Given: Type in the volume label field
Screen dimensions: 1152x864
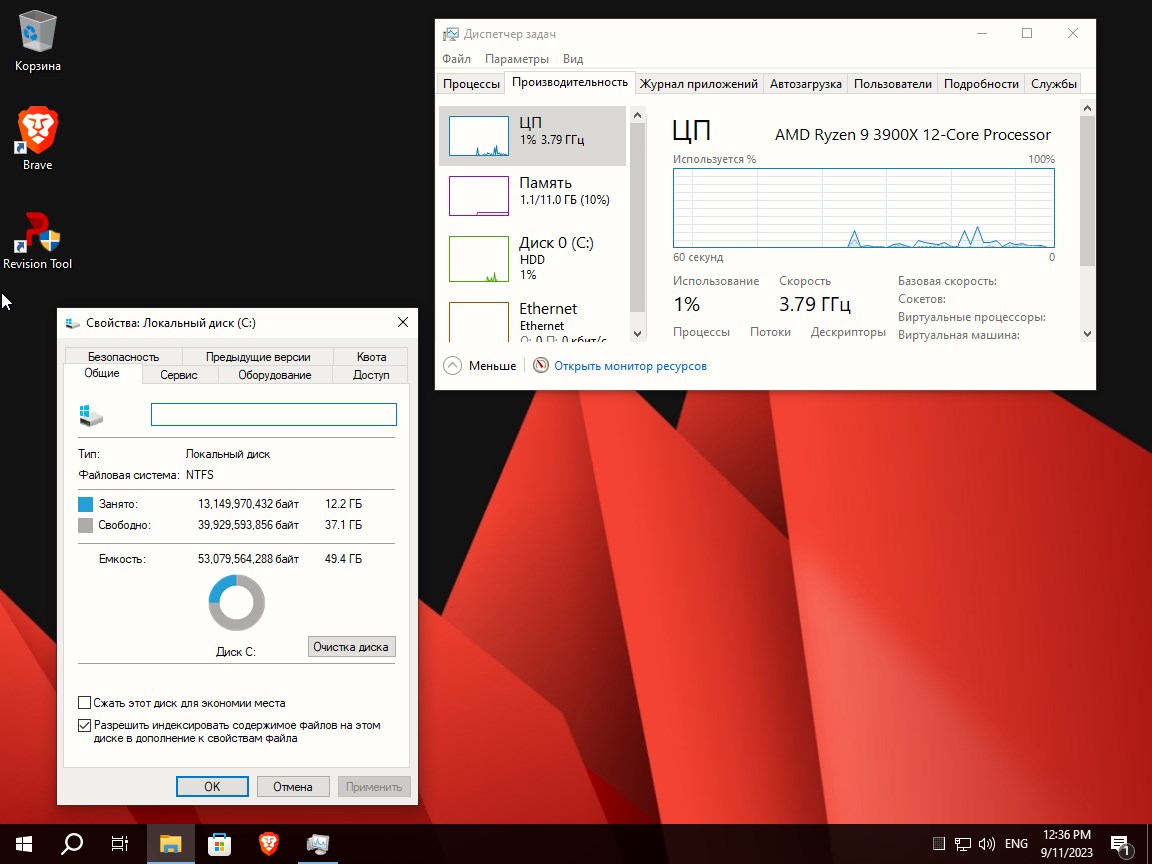Looking at the screenshot, I should point(272,414).
